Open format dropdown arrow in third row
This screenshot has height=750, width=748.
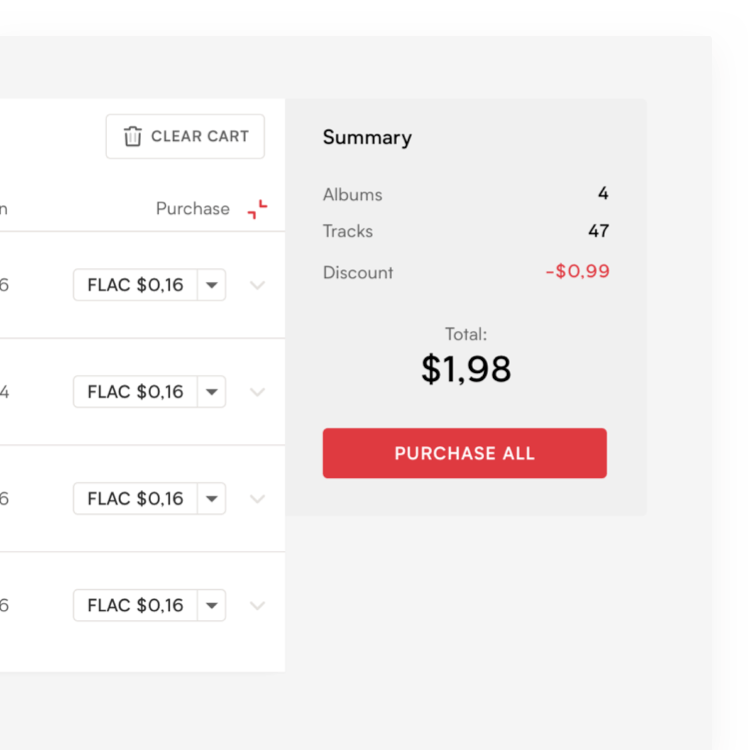click(211, 499)
